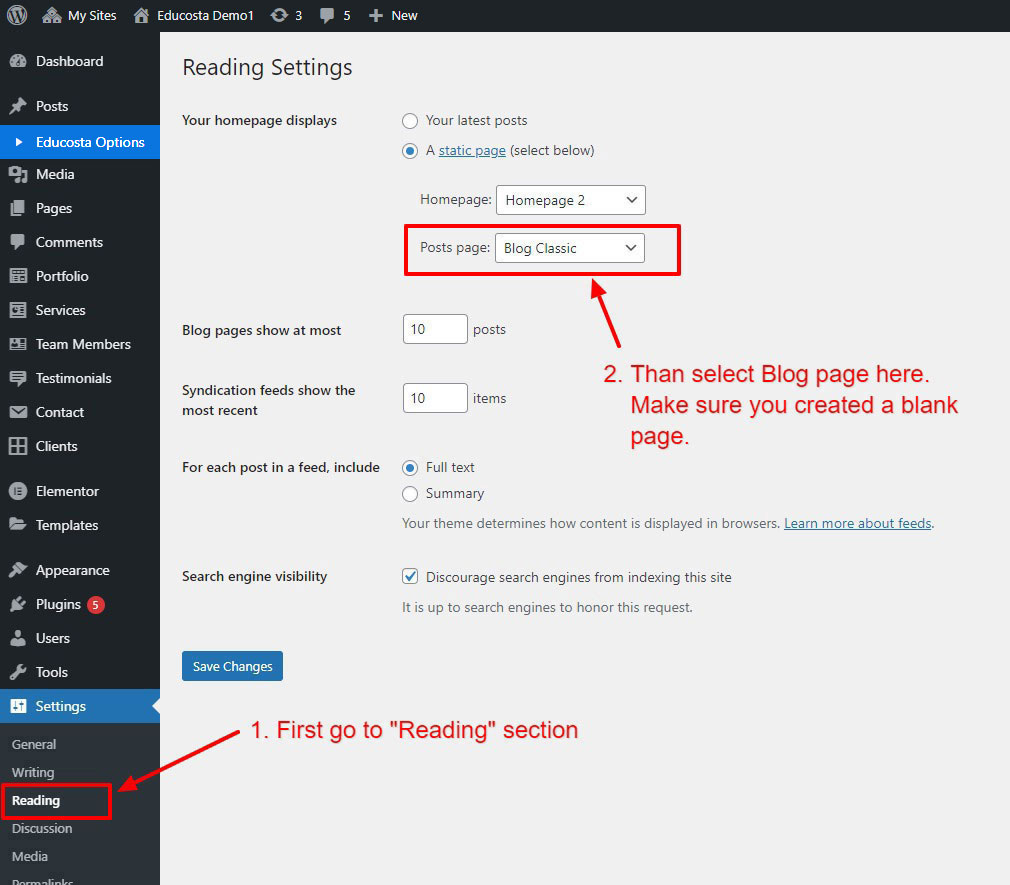This screenshot has width=1010, height=885.
Task: Click the Dashboard gauge icon
Action: pyautogui.click(x=18, y=61)
